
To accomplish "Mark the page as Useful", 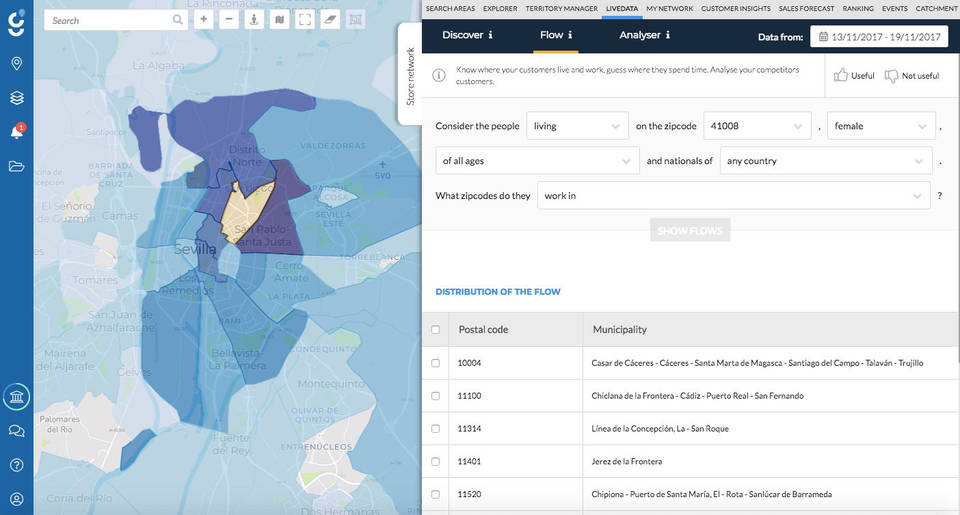I will click(x=853, y=76).
